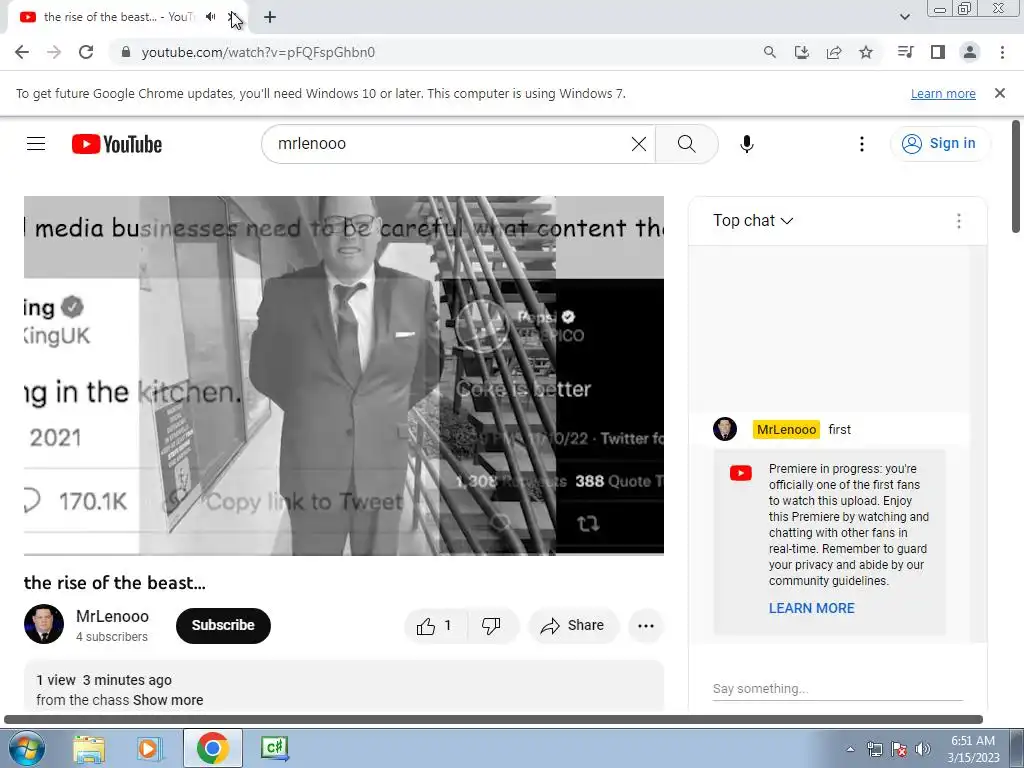Mute the tab via the tab speaker icon
The image size is (1024, 768).
pos(210,17)
